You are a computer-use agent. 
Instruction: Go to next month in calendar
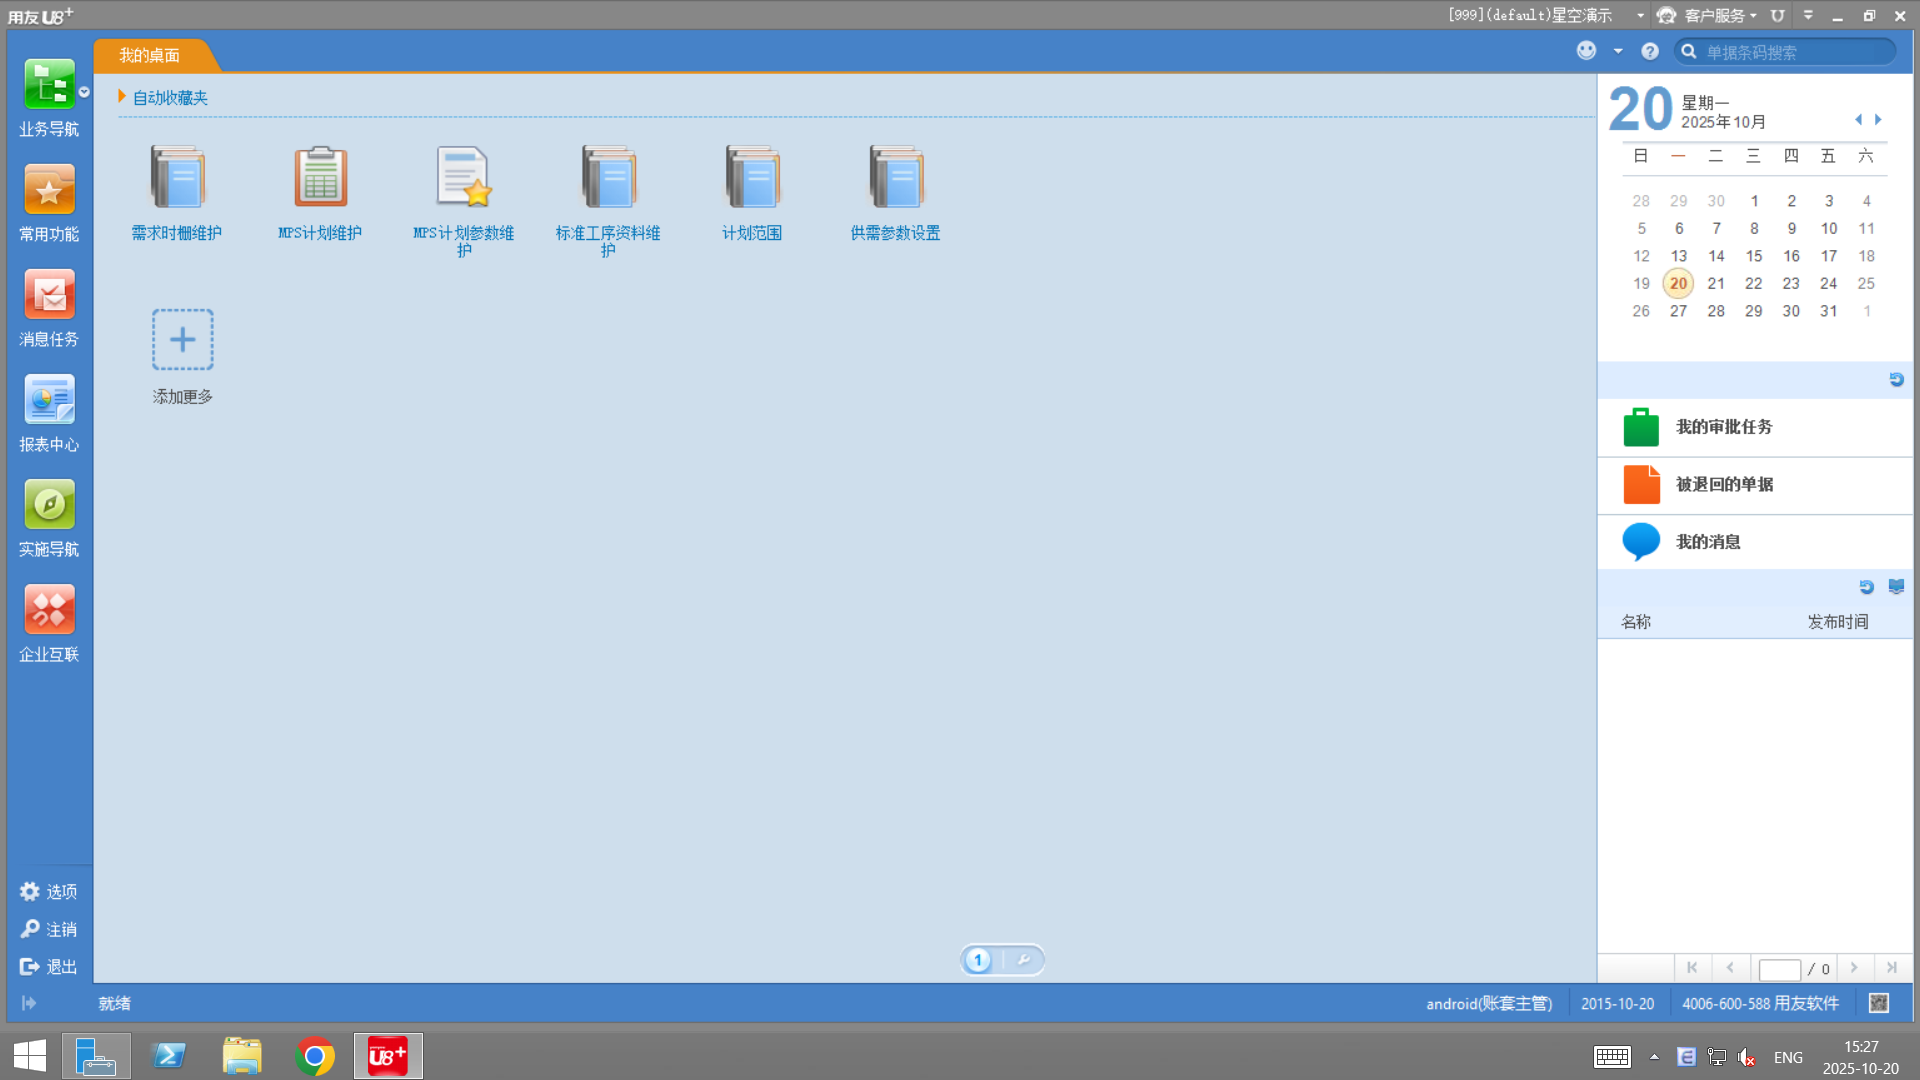click(1878, 120)
